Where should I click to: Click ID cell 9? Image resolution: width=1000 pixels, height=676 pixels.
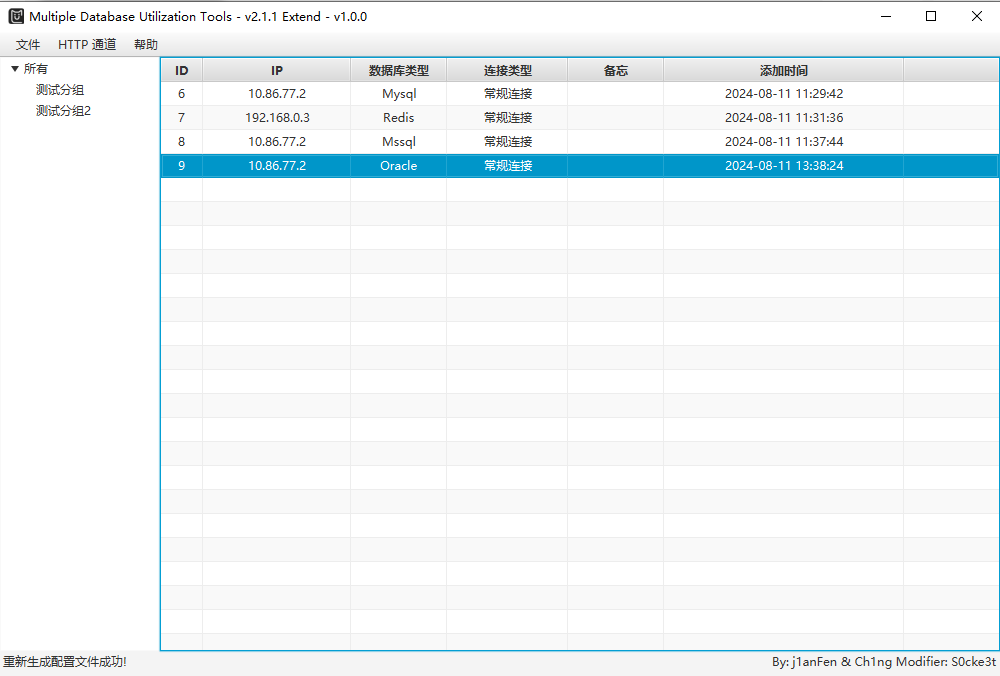tap(182, 166)
